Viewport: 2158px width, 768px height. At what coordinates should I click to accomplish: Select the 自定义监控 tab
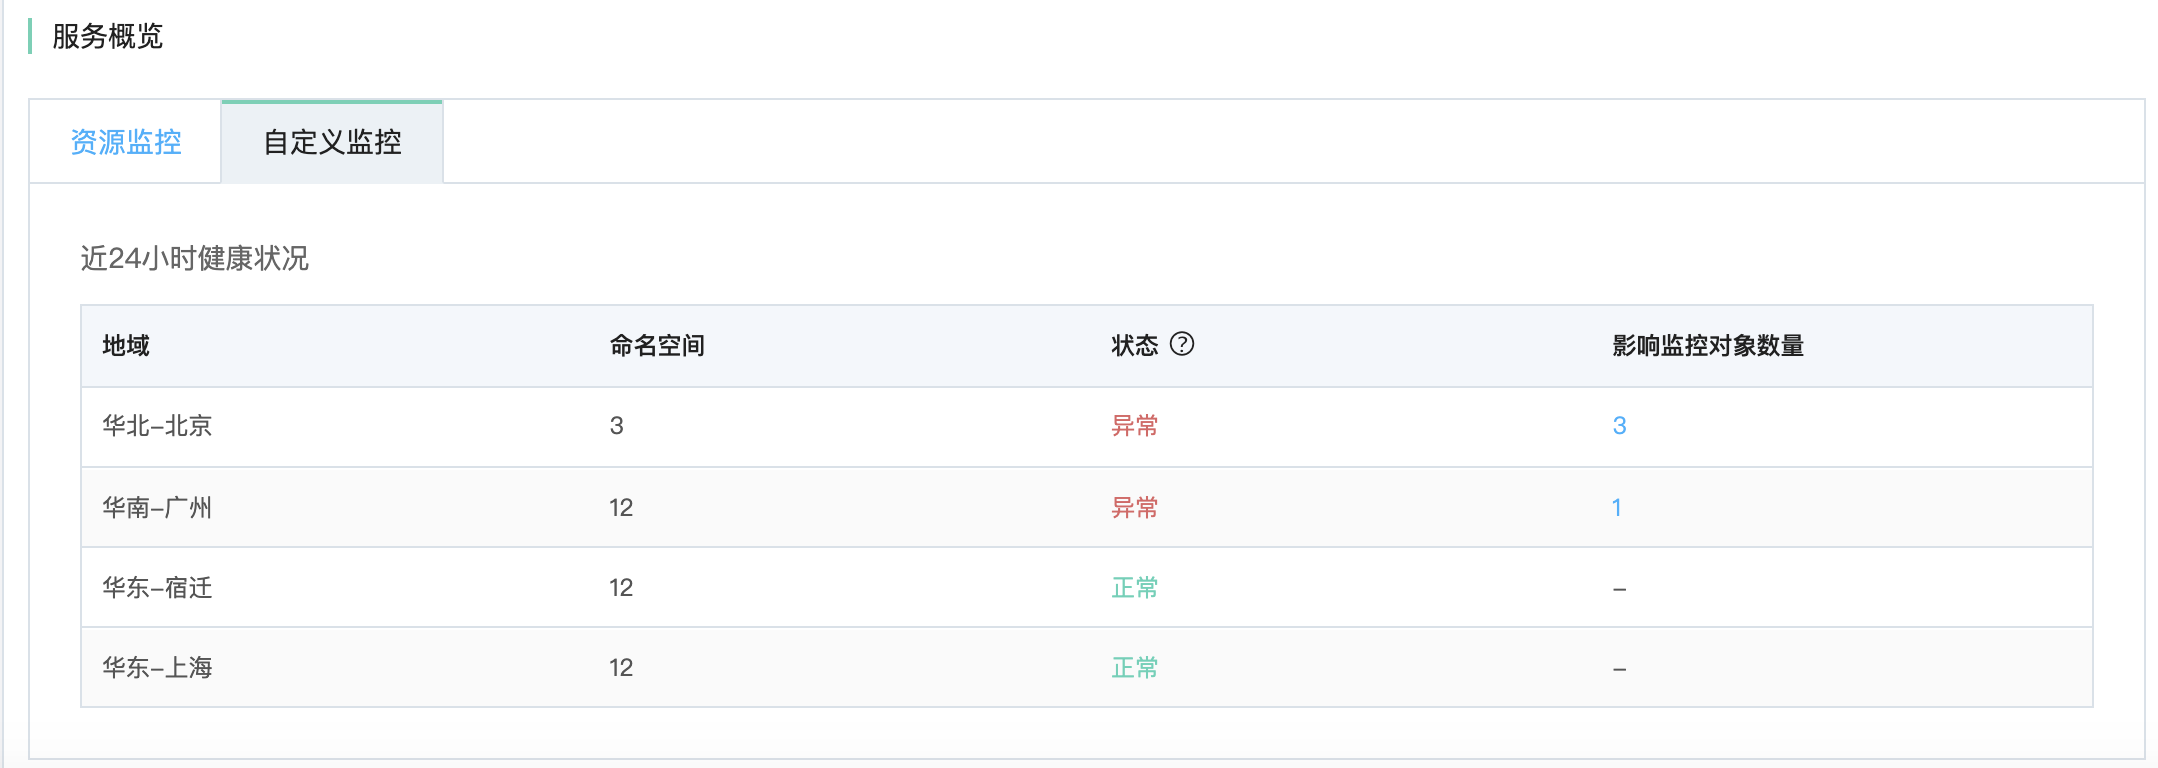[332, 142]
